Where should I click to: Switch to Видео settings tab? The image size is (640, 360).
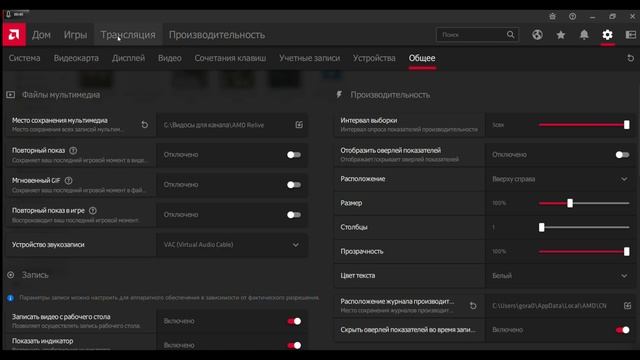pos(169,58)
